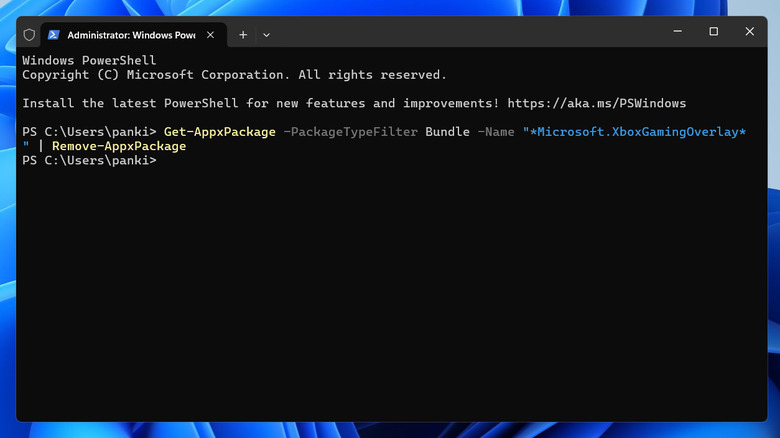Open a new tab with plus button
This screenshot has width=780, height=438.
coord(243,34)
